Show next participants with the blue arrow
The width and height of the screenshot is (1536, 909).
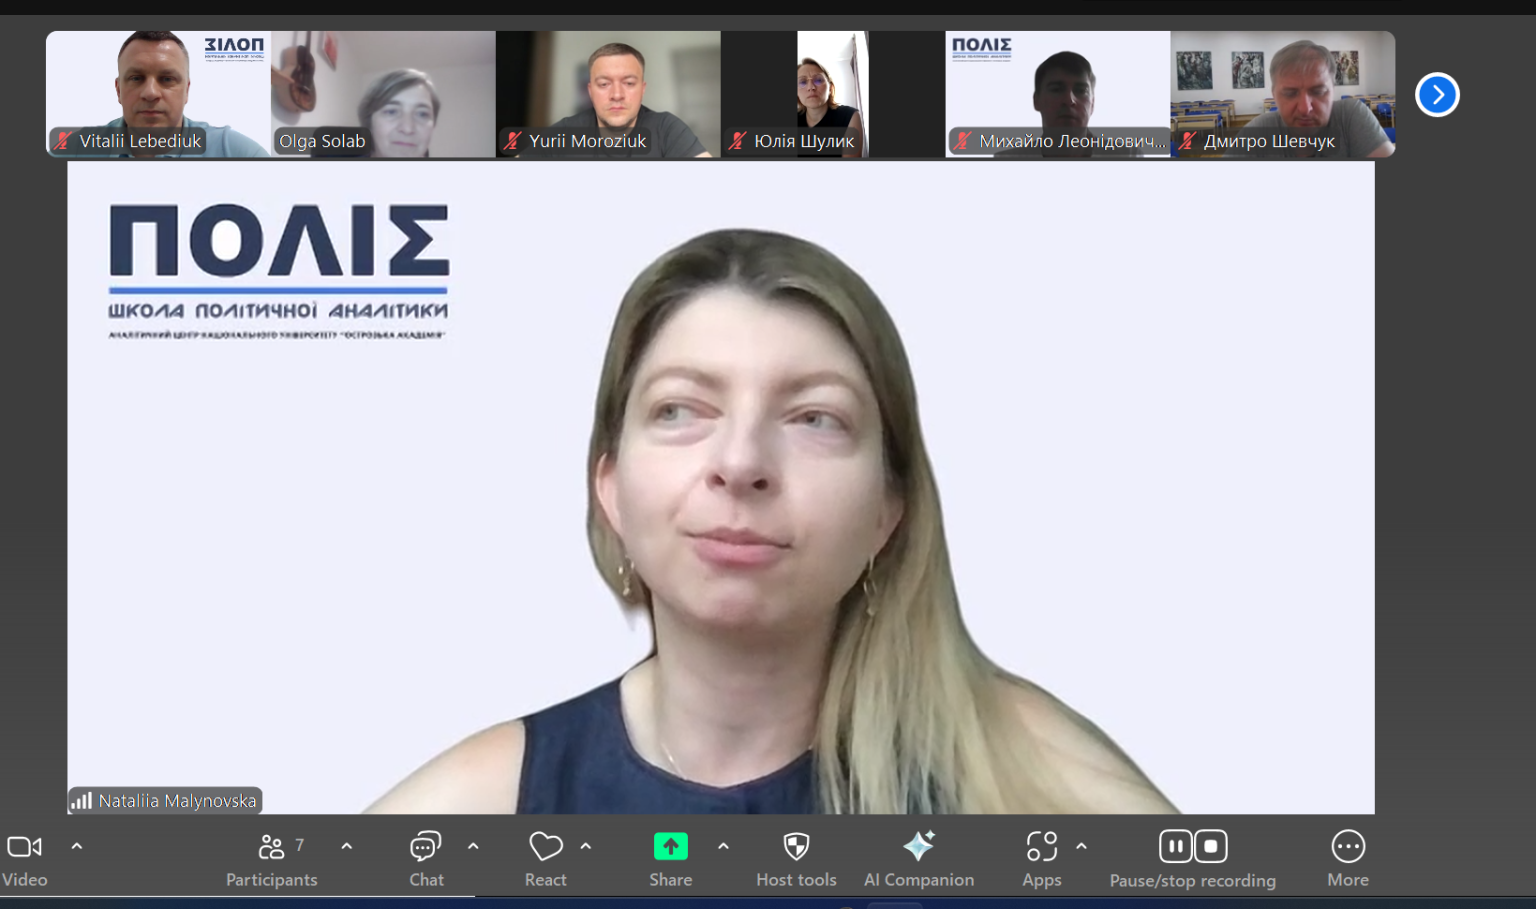[x=1437, y=95]
